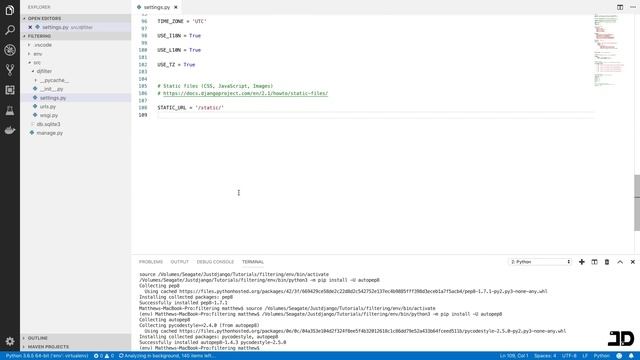Open the Extensions view

10,90
